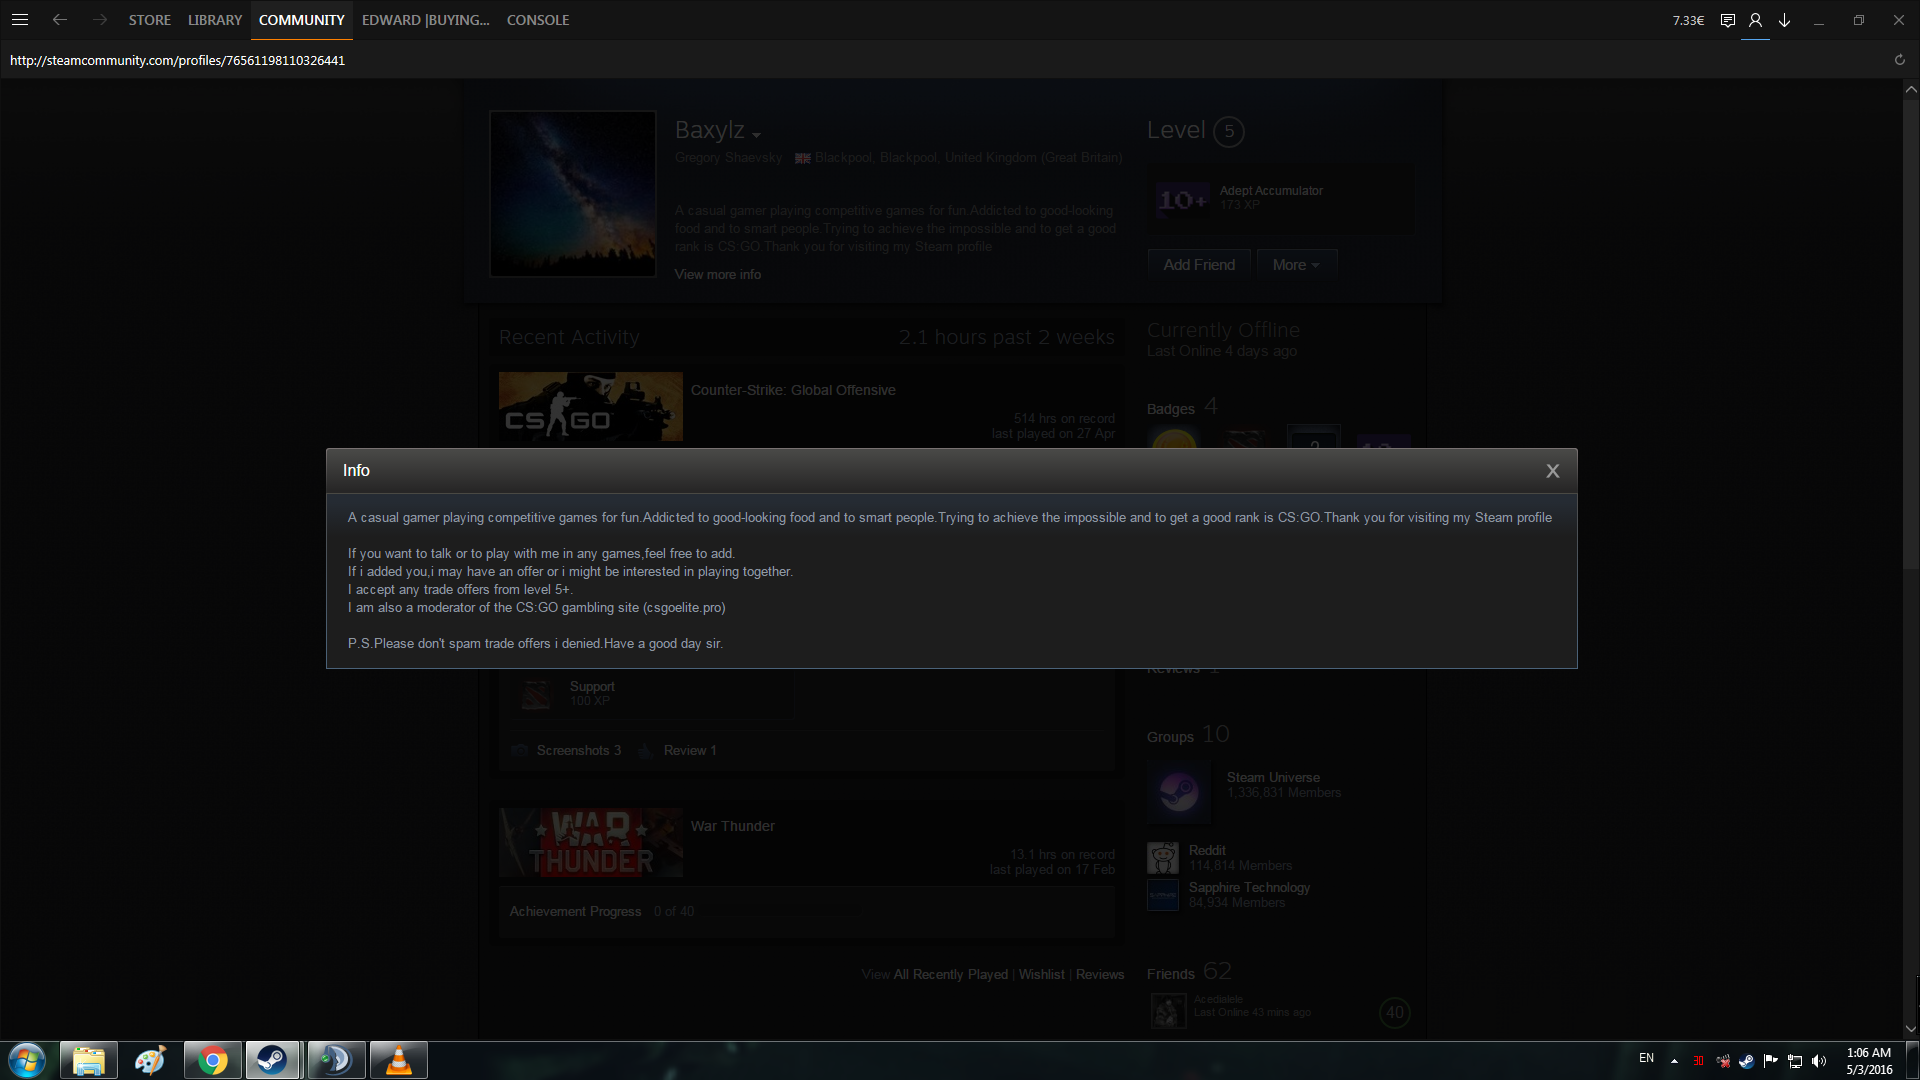This screenshot has height=1080, width=1920.
Task: Select the CONSOLE tab
Action: [x=538, y=20]
